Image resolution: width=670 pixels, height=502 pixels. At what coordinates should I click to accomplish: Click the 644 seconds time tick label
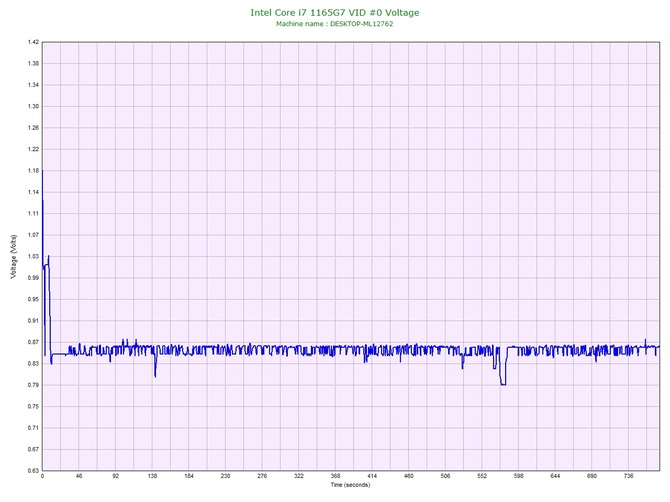point(555,476)
